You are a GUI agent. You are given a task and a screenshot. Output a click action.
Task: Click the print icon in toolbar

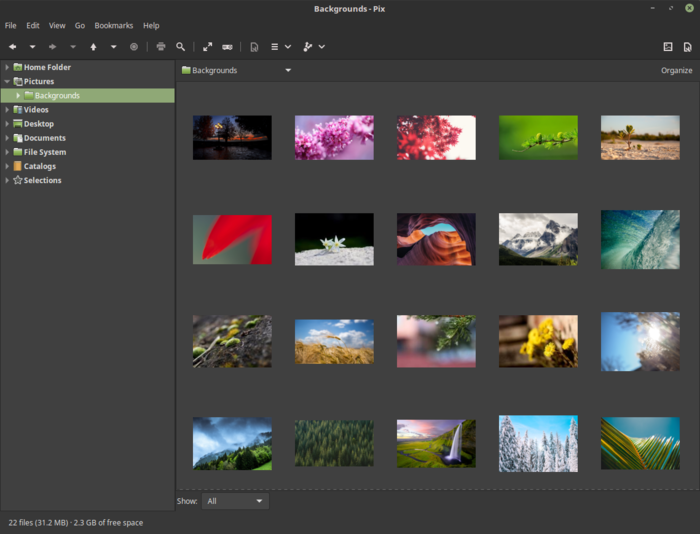[x=160, y=46]
